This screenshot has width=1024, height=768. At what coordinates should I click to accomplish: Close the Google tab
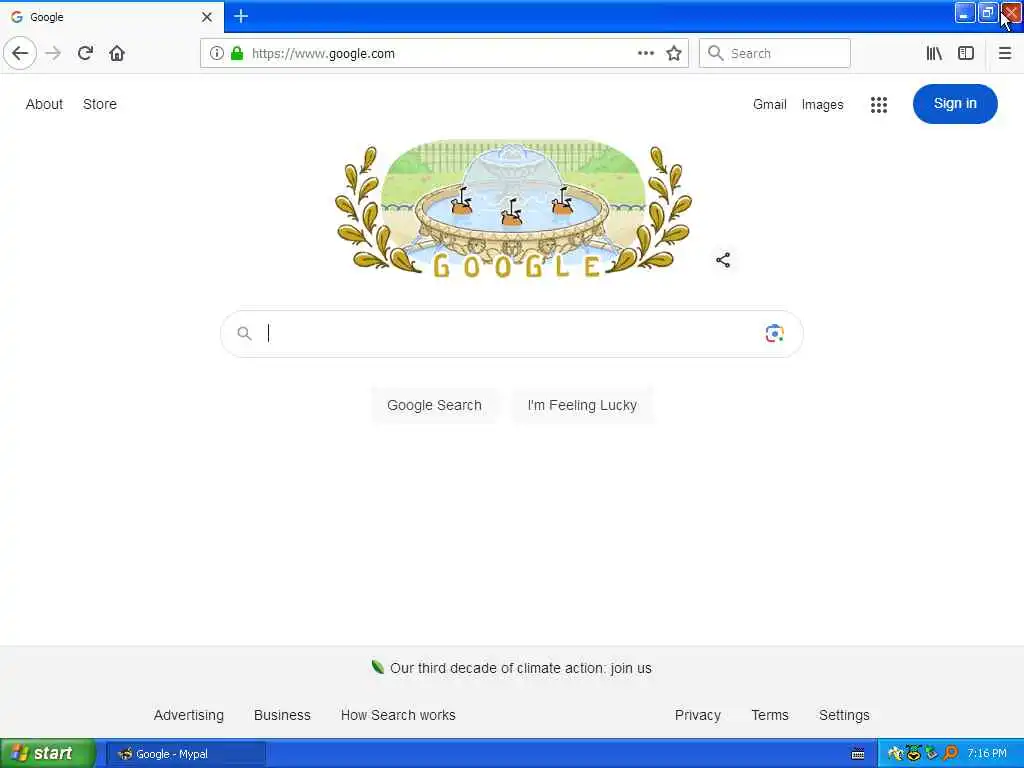[207, 17]
